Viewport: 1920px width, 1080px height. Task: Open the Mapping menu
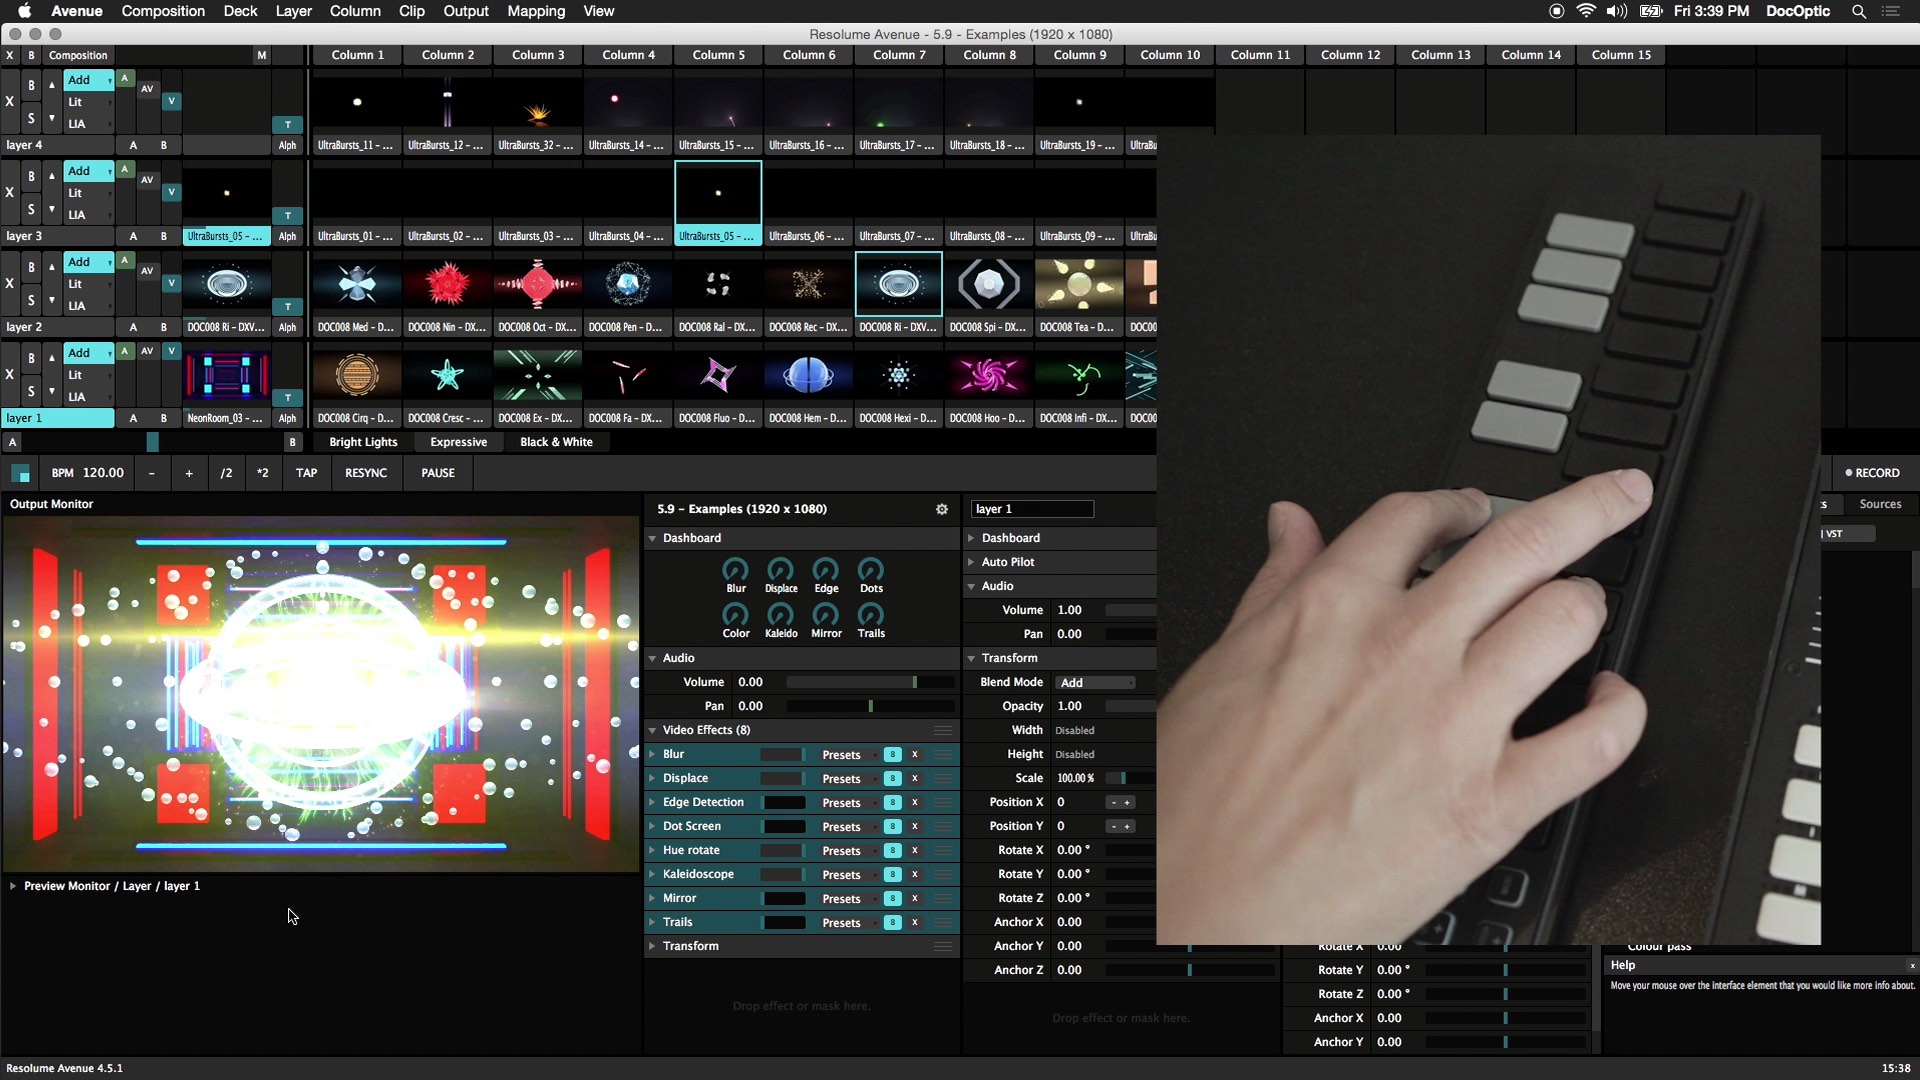(x=535, y=11)
